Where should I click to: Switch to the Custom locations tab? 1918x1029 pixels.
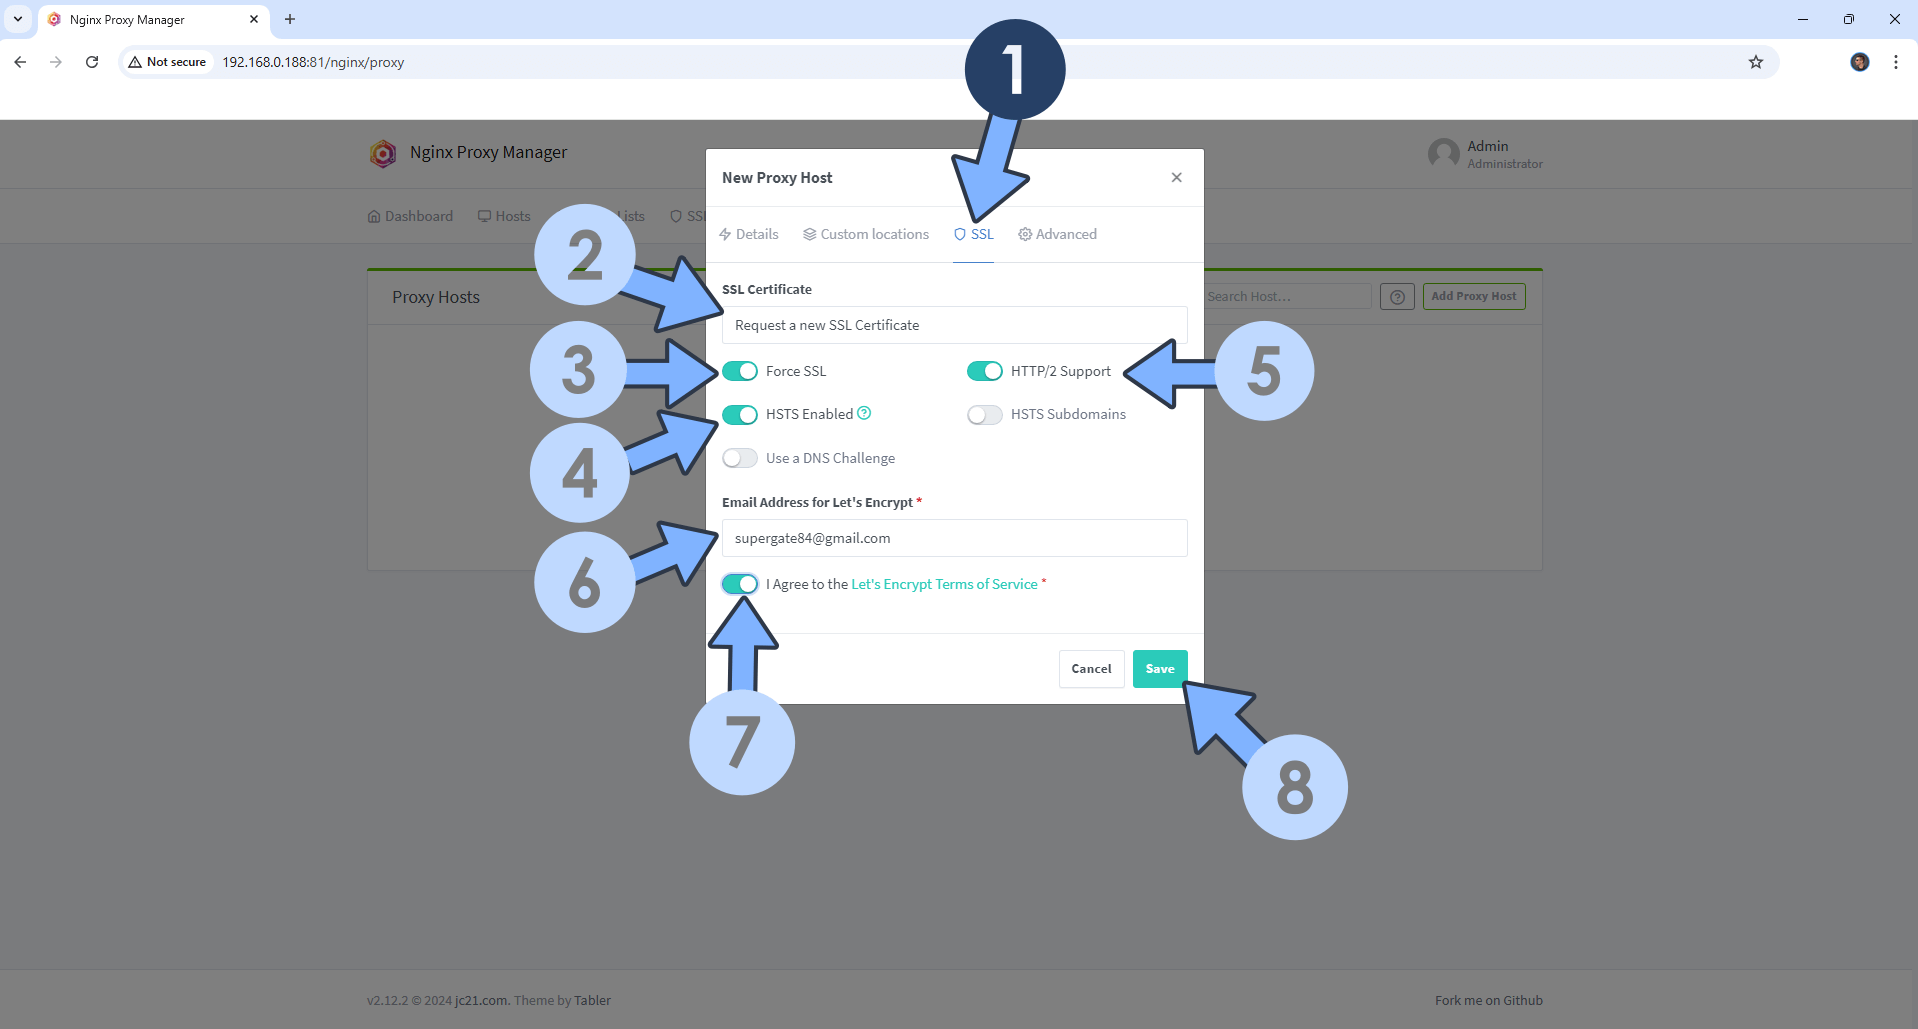866,234
